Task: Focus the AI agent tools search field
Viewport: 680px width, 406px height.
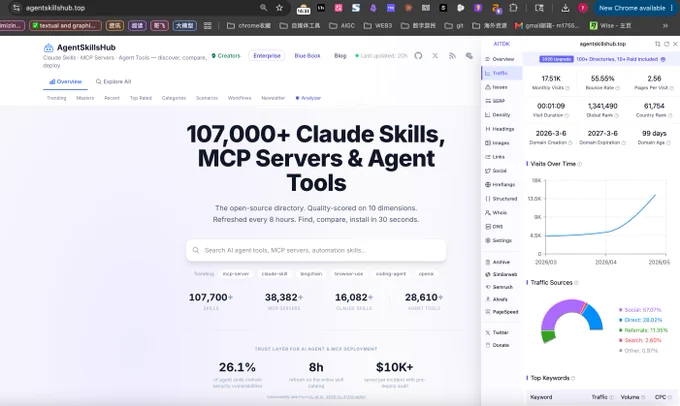Action: tap(316, 250)
